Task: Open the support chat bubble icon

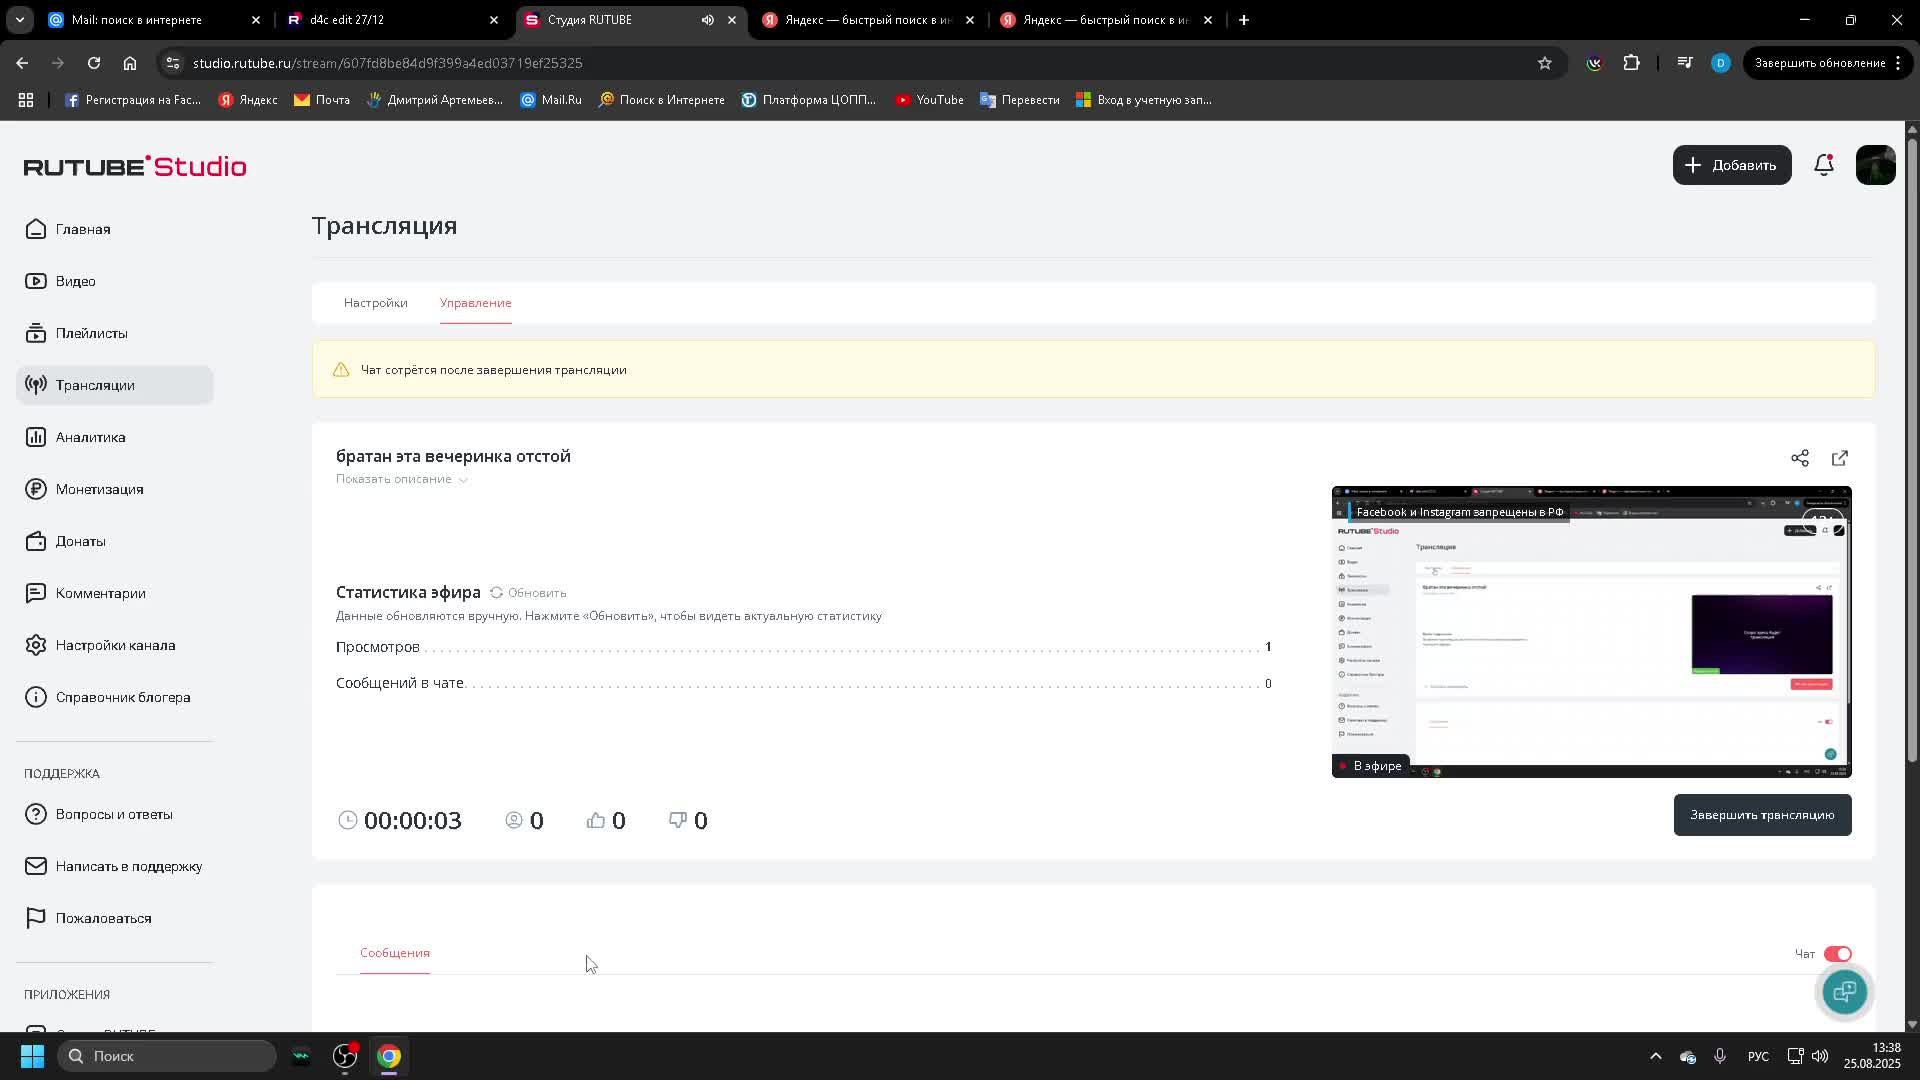Action: (x=1844, y=991)
